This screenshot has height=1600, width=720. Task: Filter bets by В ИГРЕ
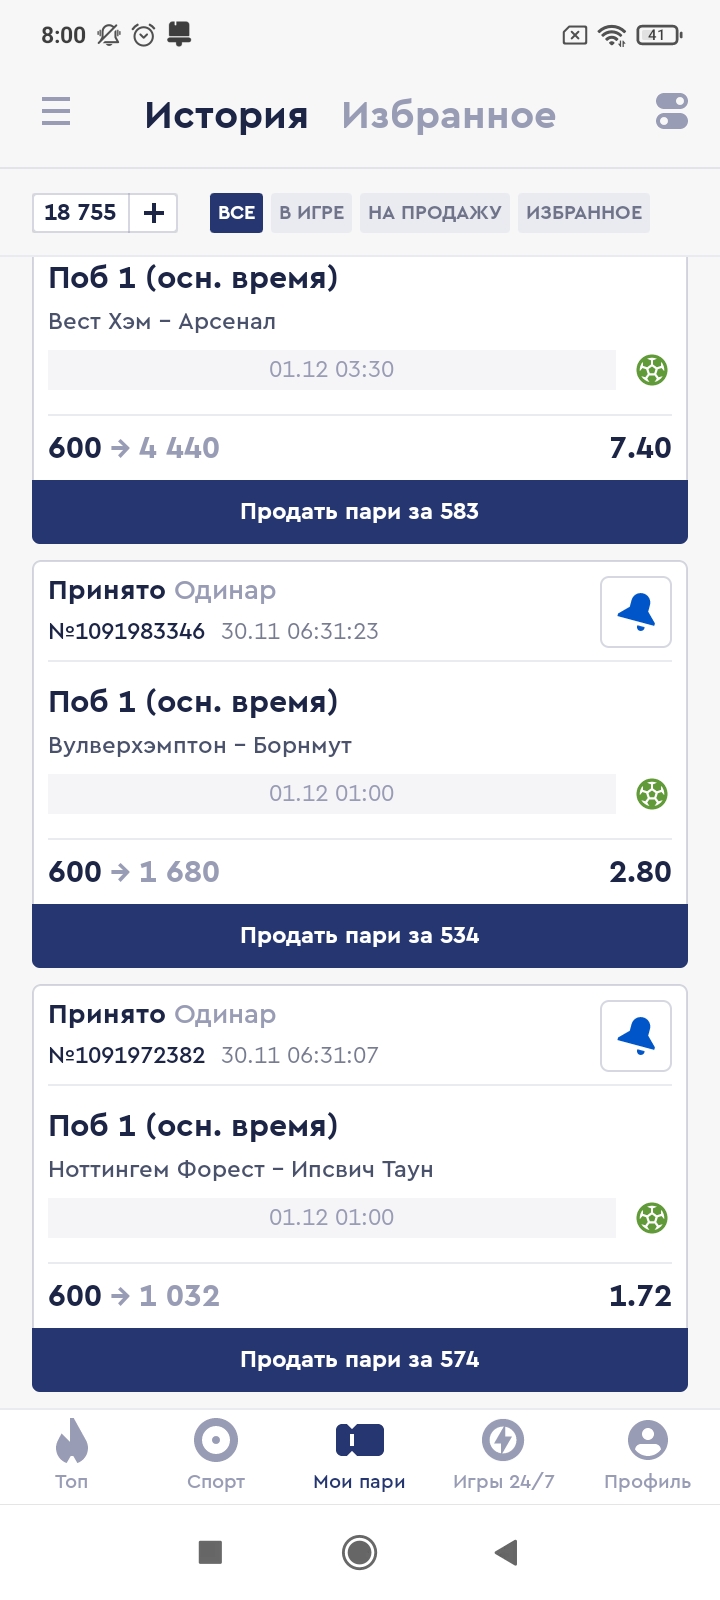[x=311, y=213]
